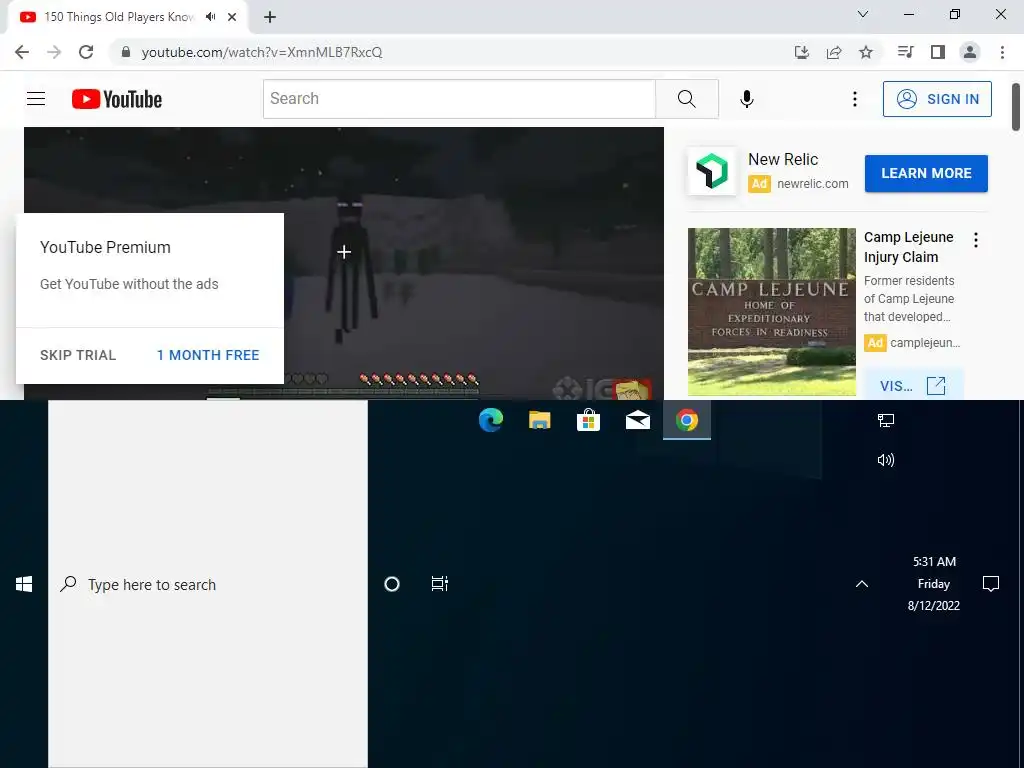The image size is (1024, 768).
Task: Open Camp Lejeune ad thumbnail
Action: click(x=771, y=312)
